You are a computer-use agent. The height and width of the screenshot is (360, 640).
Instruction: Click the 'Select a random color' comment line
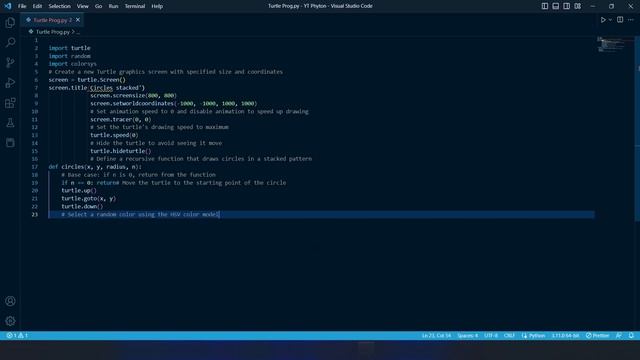click(140, 214)
